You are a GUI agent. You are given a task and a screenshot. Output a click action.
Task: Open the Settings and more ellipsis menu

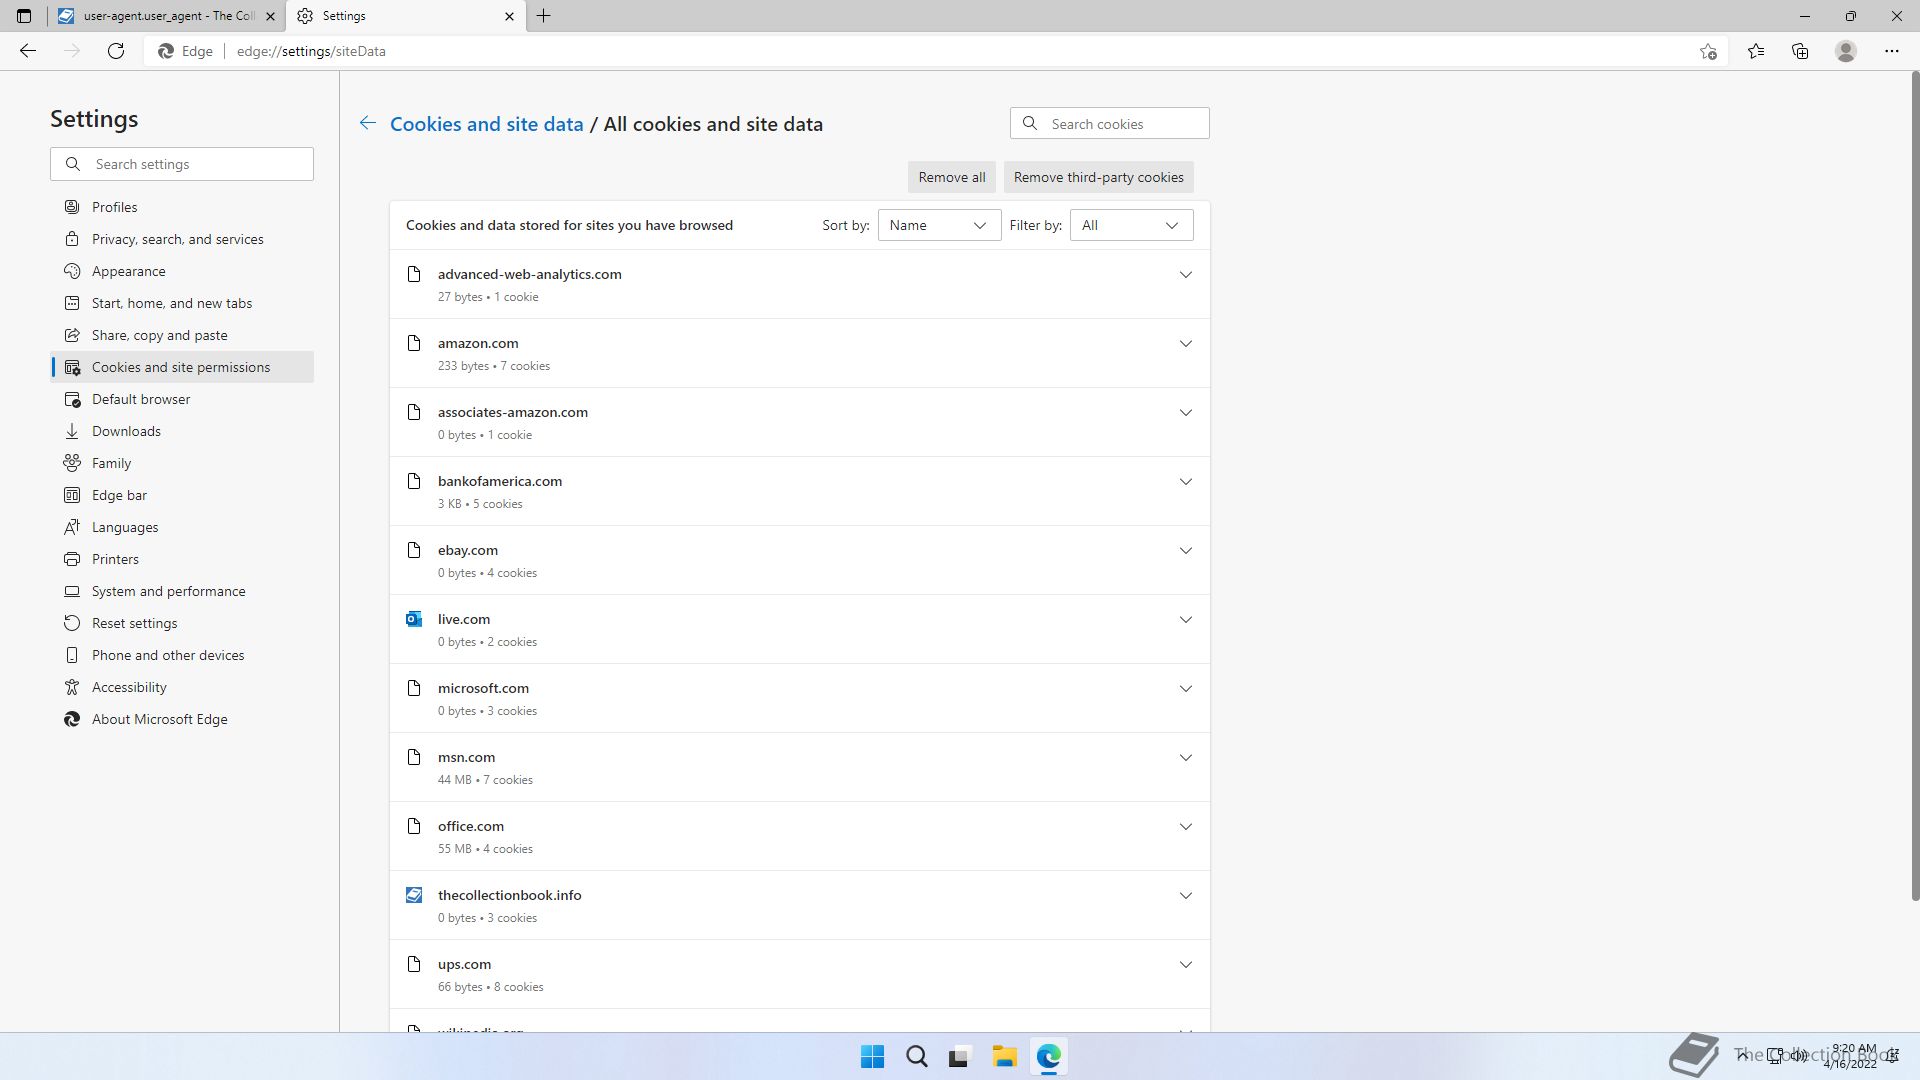click(1892, 51)
